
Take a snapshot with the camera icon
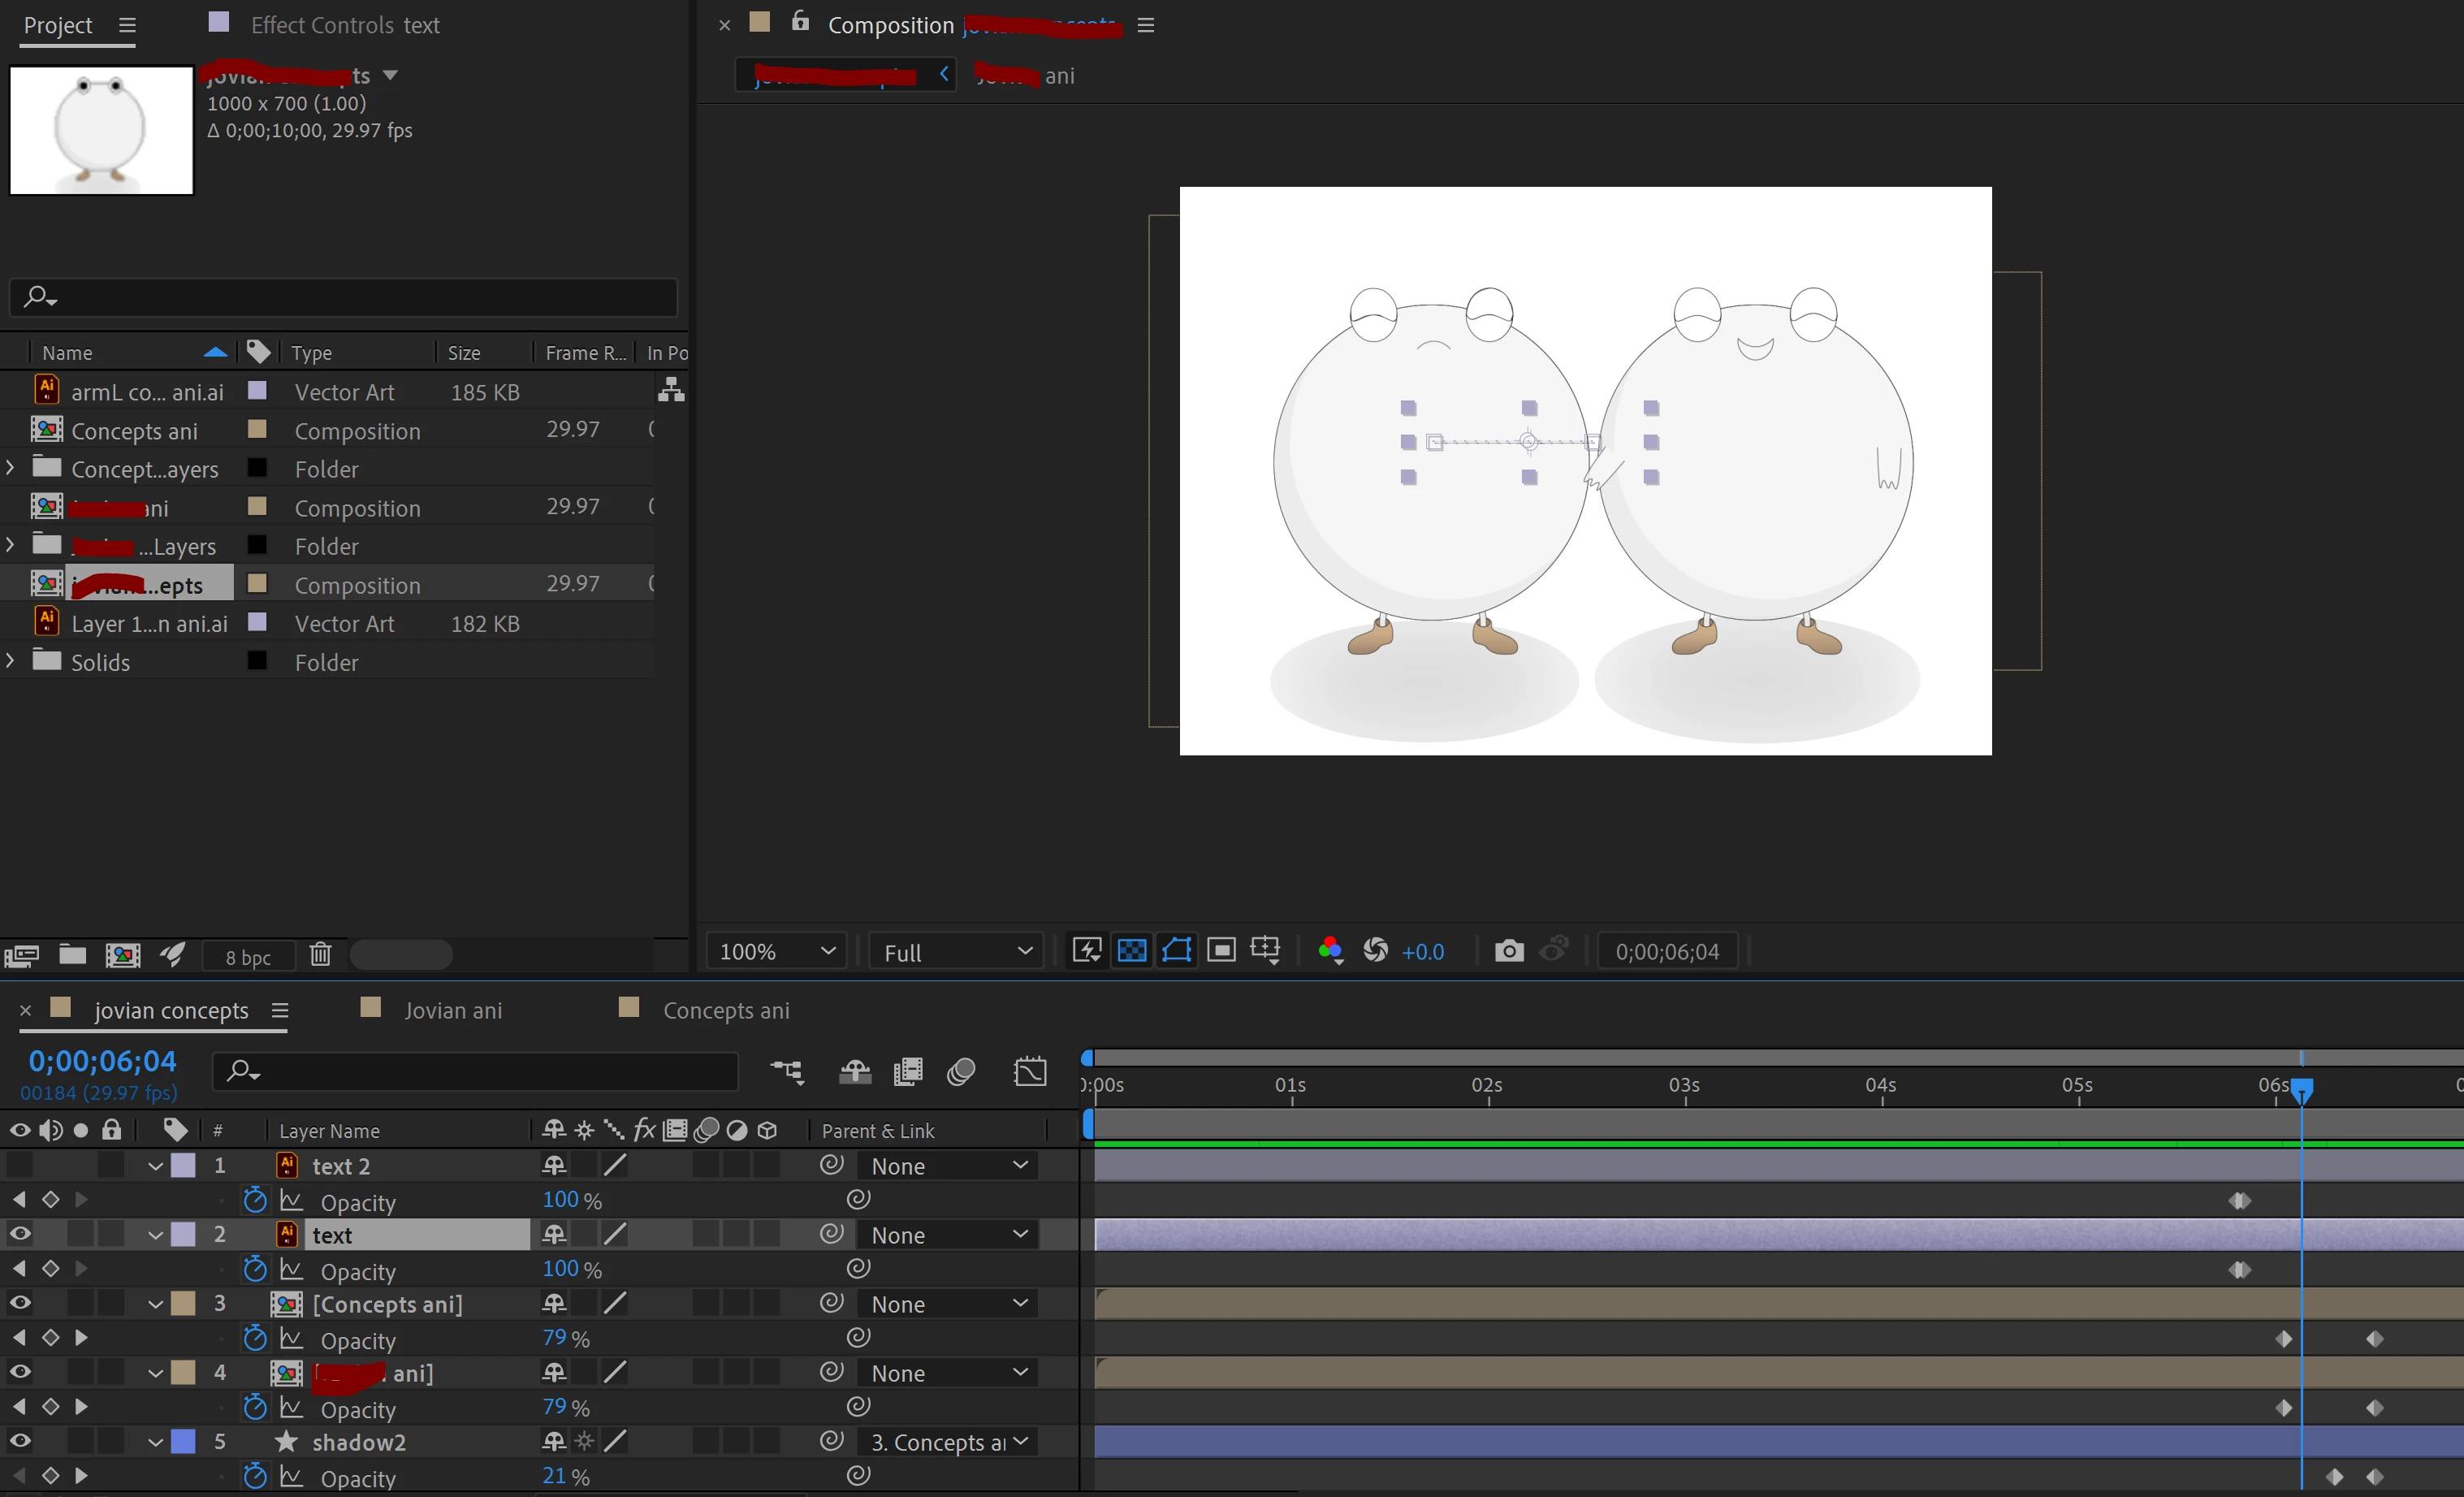tap(1508, 951)
